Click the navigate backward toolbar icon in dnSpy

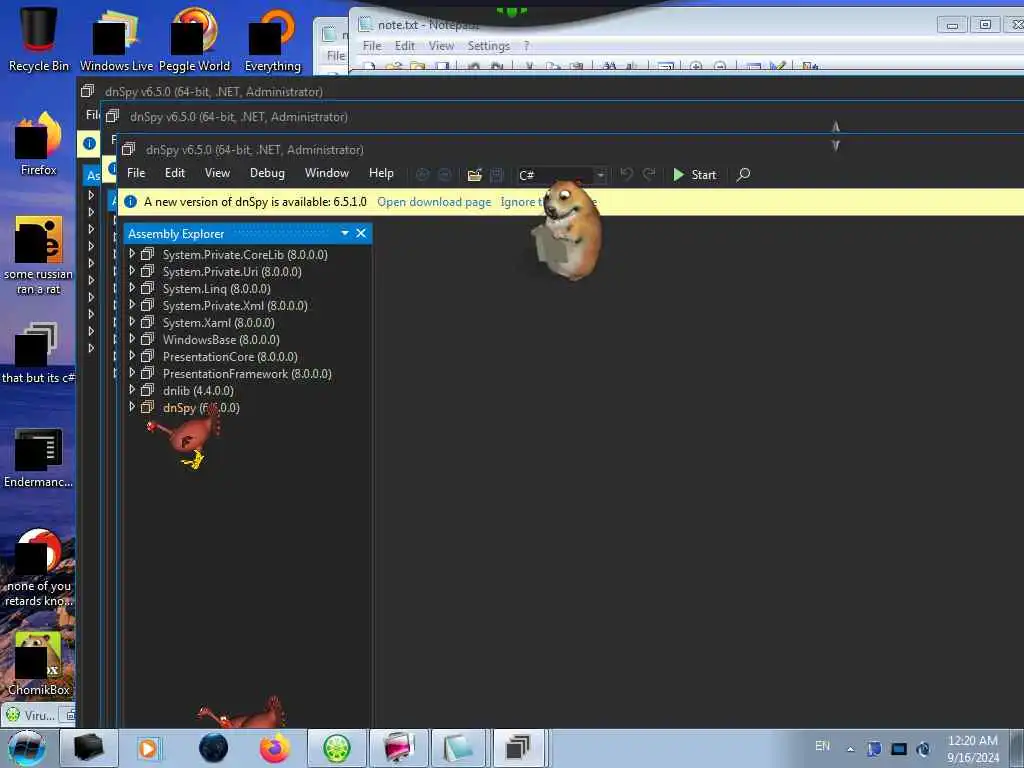coord(423,174)
